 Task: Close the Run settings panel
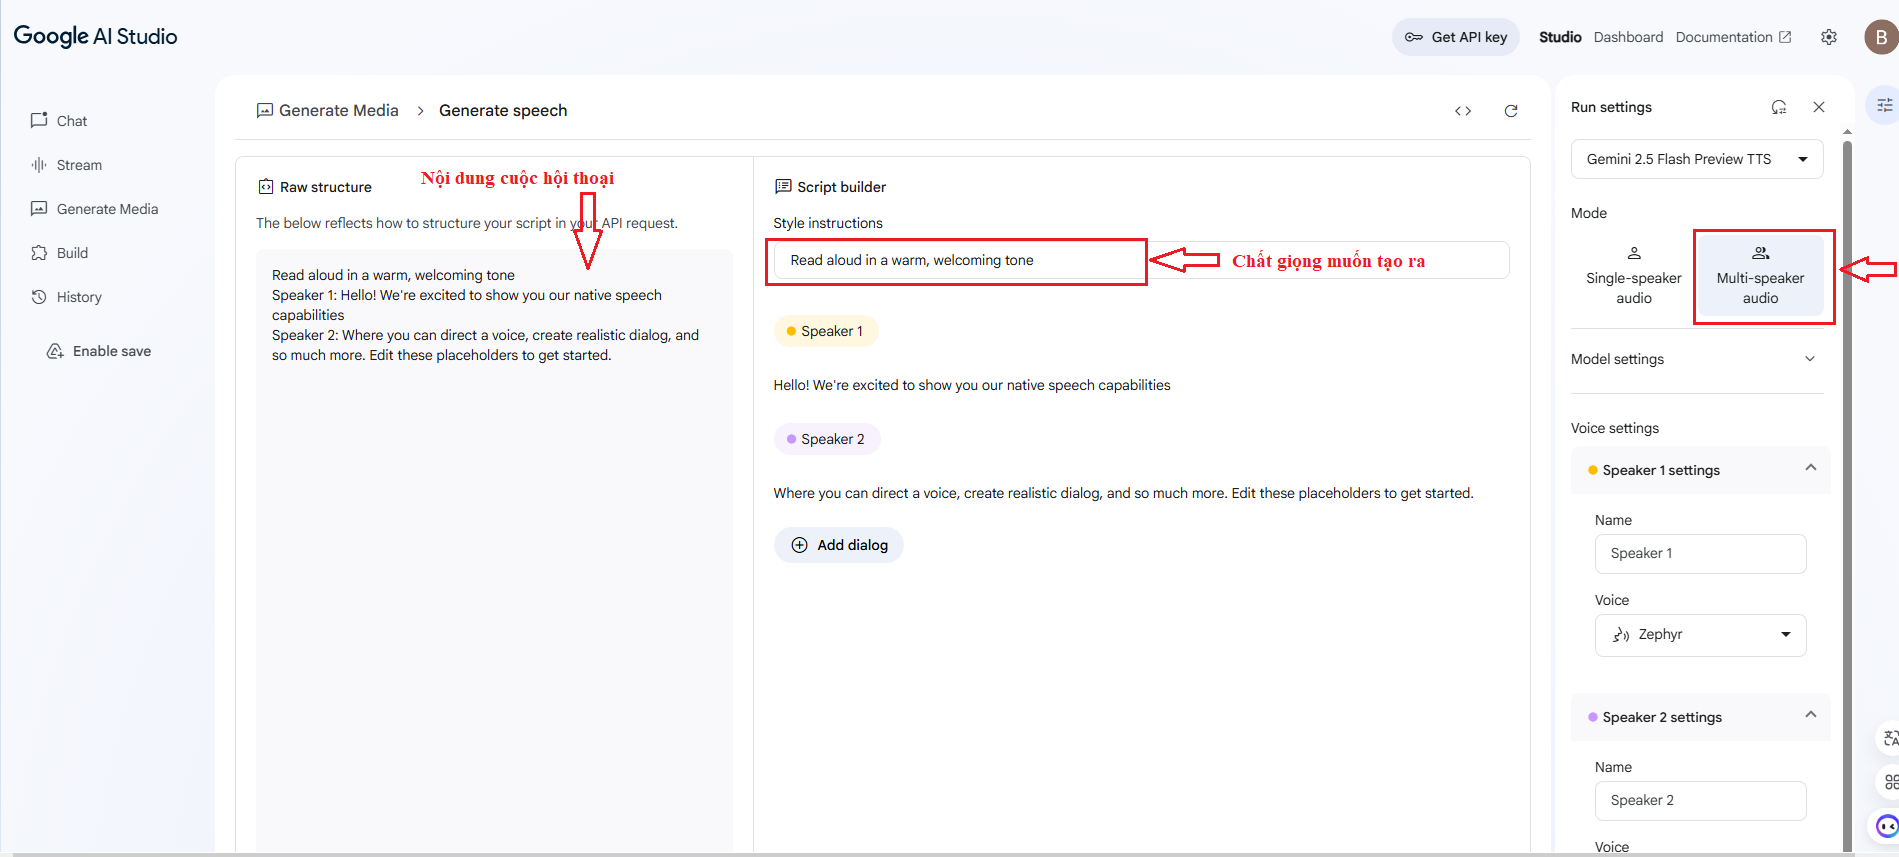tap(1819, 107)
